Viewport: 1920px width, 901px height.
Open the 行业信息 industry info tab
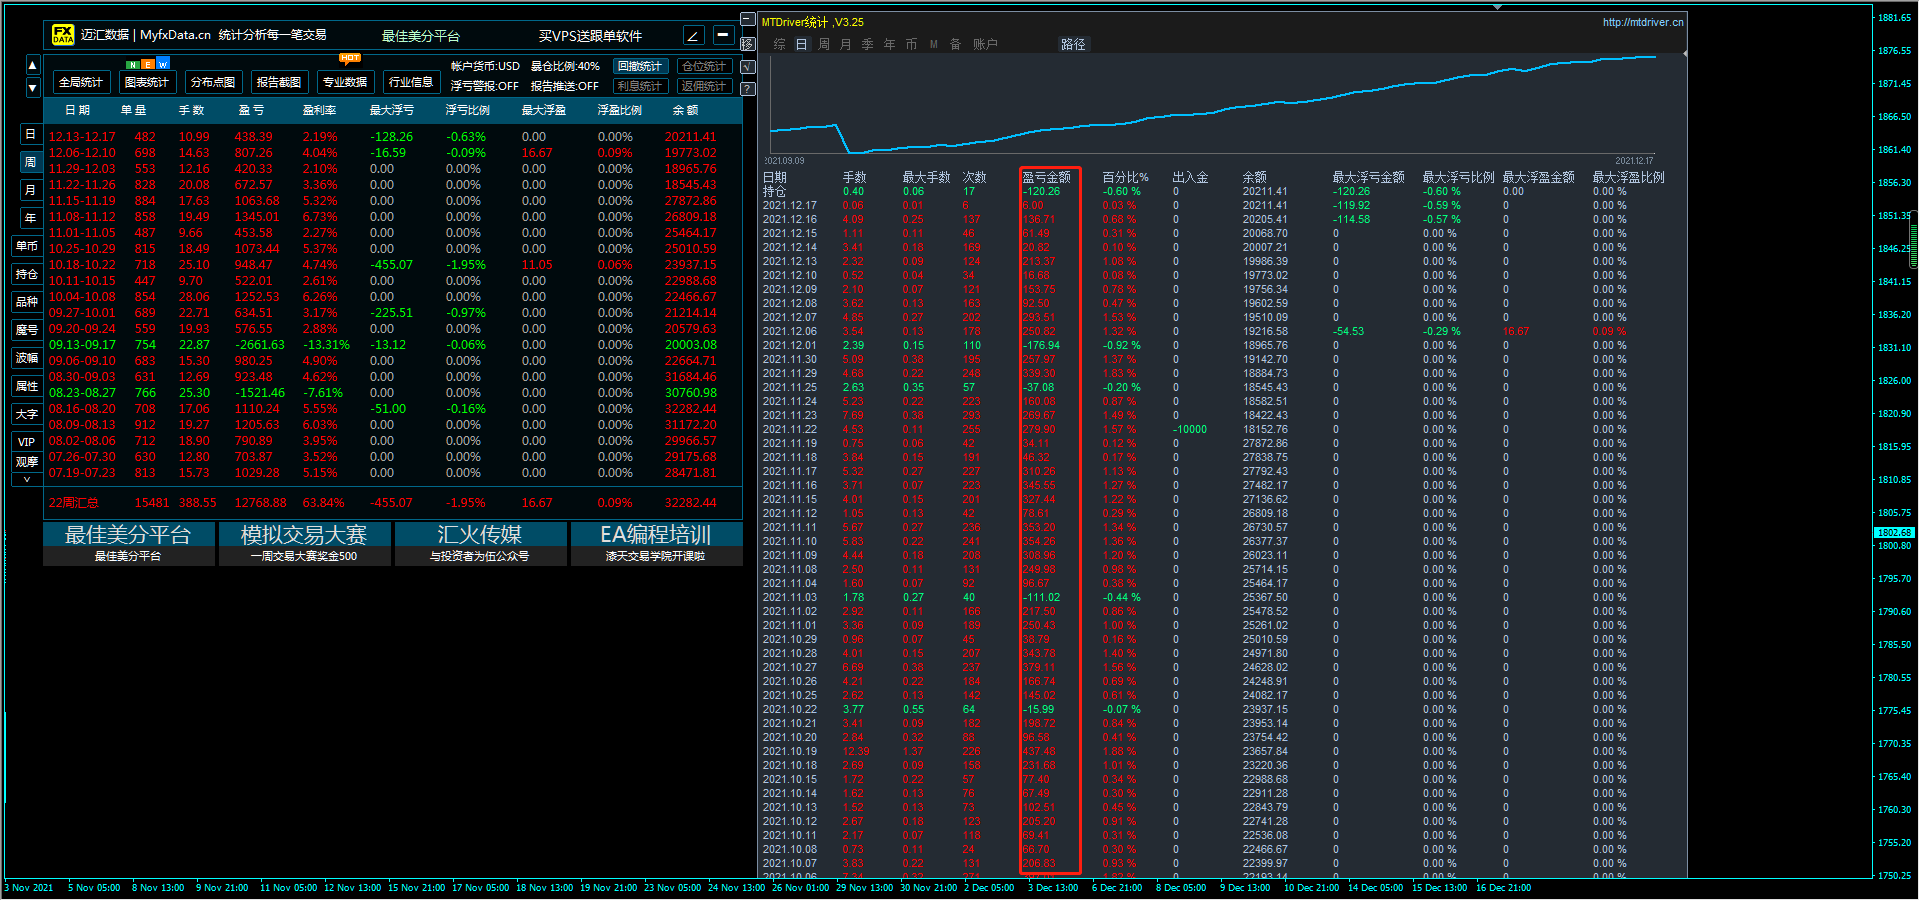[411, 82]
